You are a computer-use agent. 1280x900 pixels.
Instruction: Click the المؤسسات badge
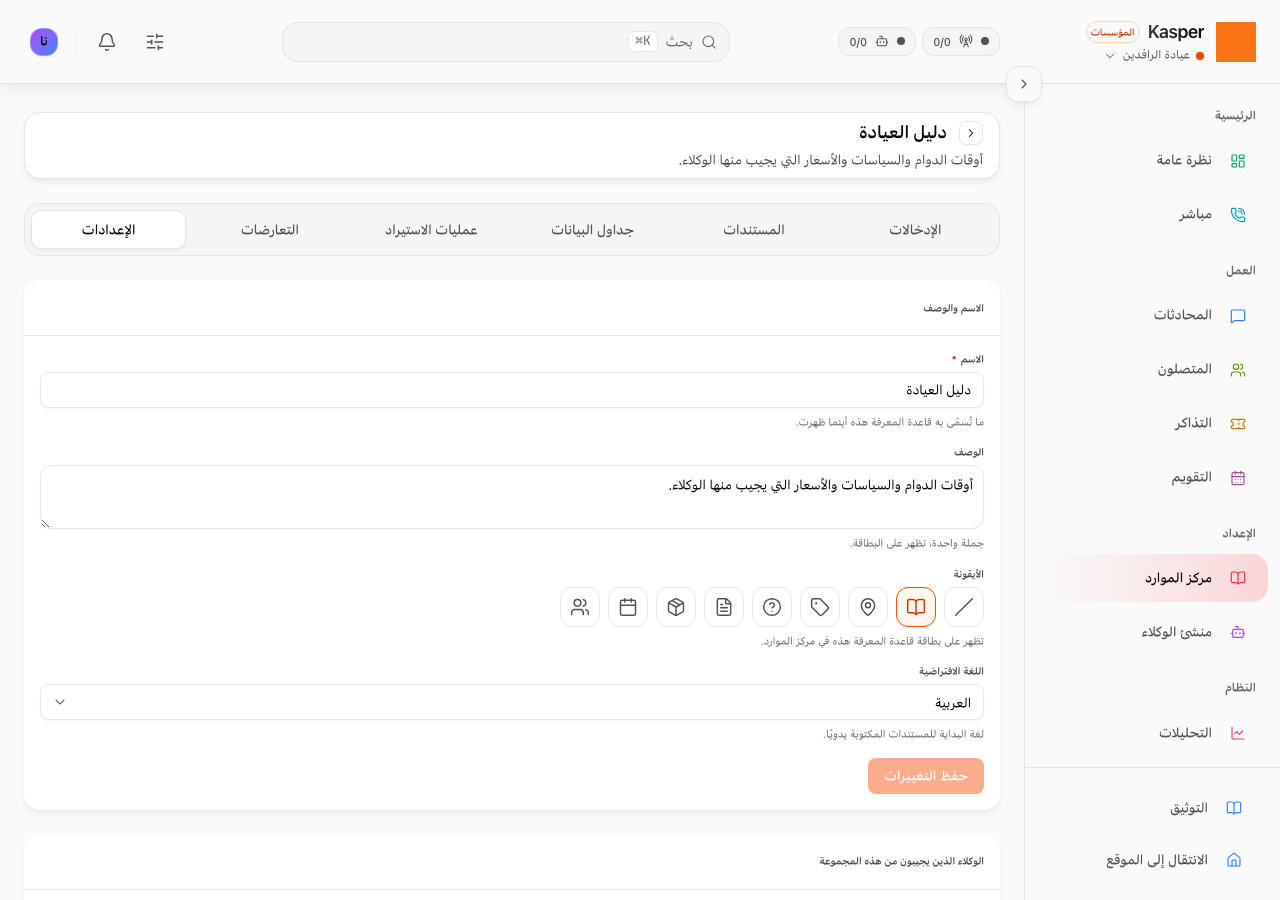coord(1112,32)
